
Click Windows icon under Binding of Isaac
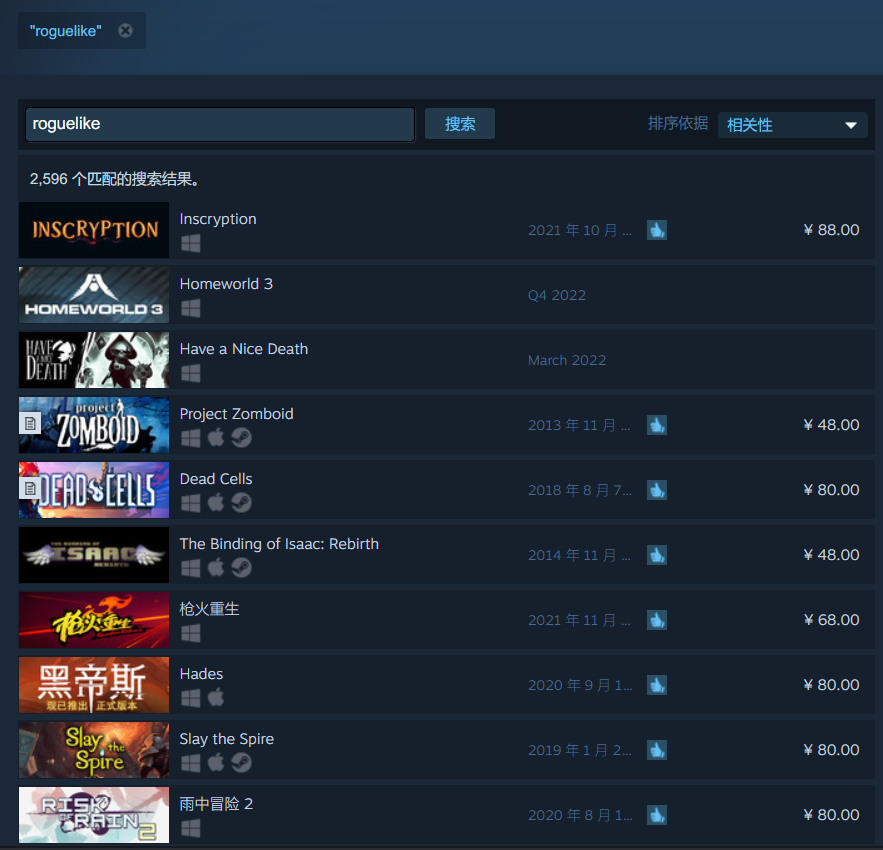[x=191, y=568]
